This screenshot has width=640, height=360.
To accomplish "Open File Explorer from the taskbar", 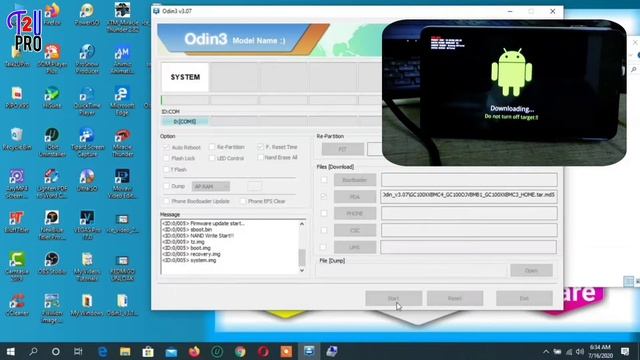I will pyautogui.click(x=125, y=351).
